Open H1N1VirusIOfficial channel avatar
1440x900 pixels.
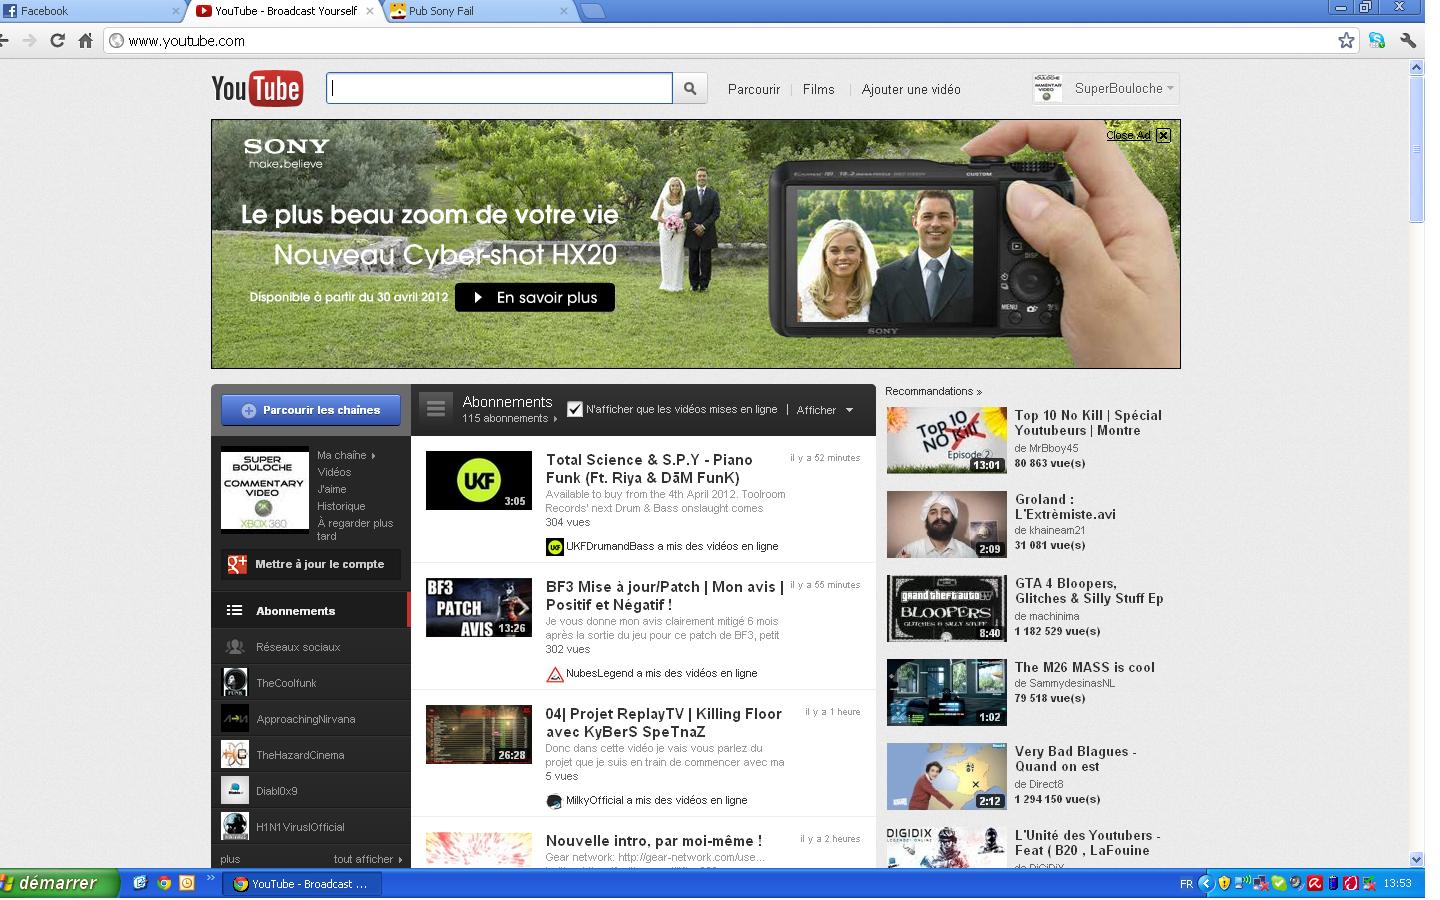pos(235,827)
